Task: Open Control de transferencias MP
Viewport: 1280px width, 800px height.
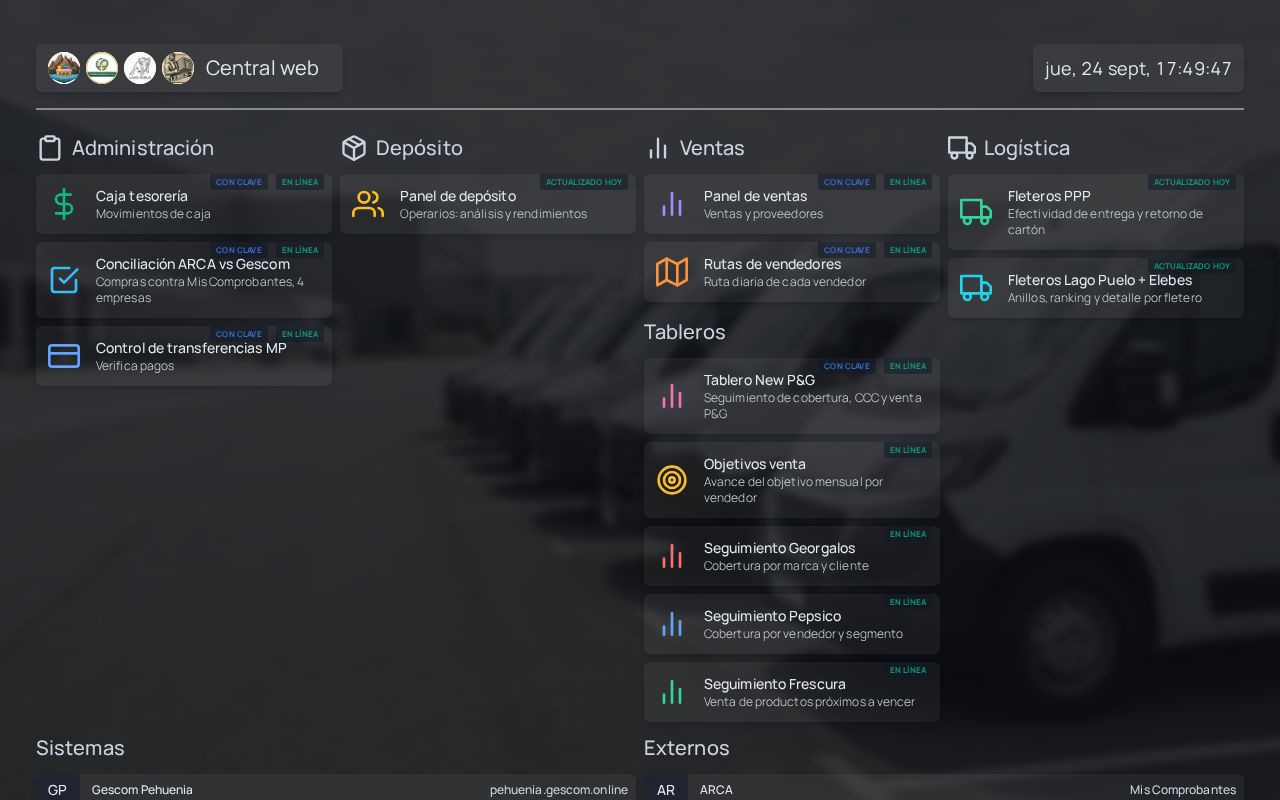Action: coord(184,356)
